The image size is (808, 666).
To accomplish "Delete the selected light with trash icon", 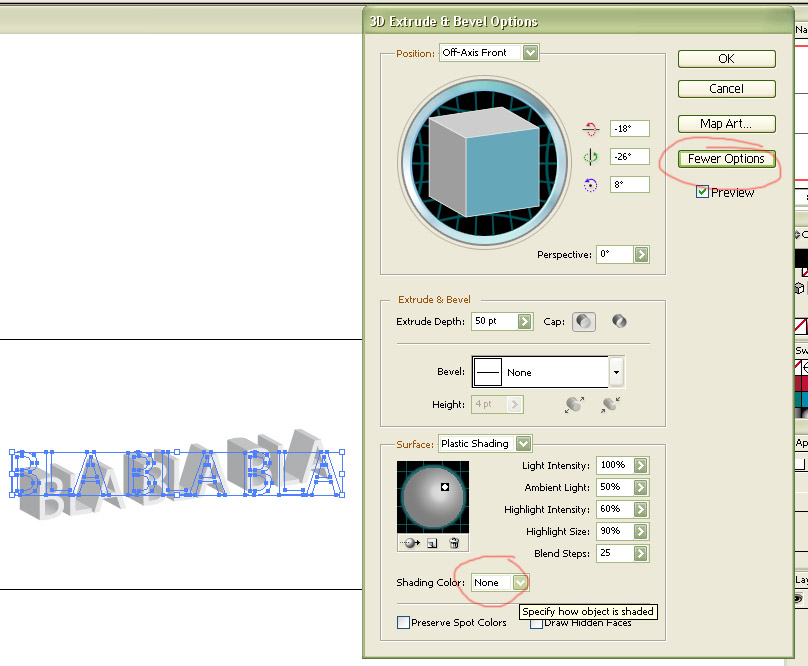I will (454, 543).
